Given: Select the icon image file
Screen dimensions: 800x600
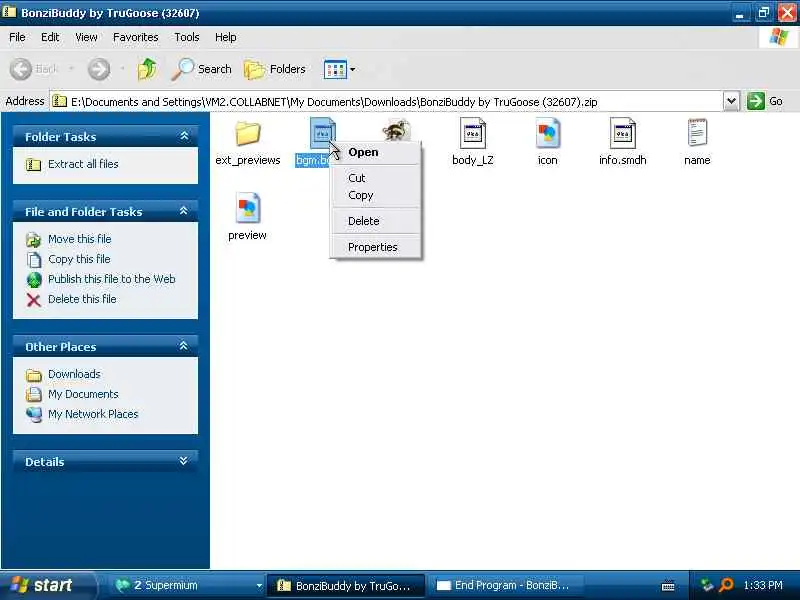Looking at the screenshot, I should [x=547, y=133].
